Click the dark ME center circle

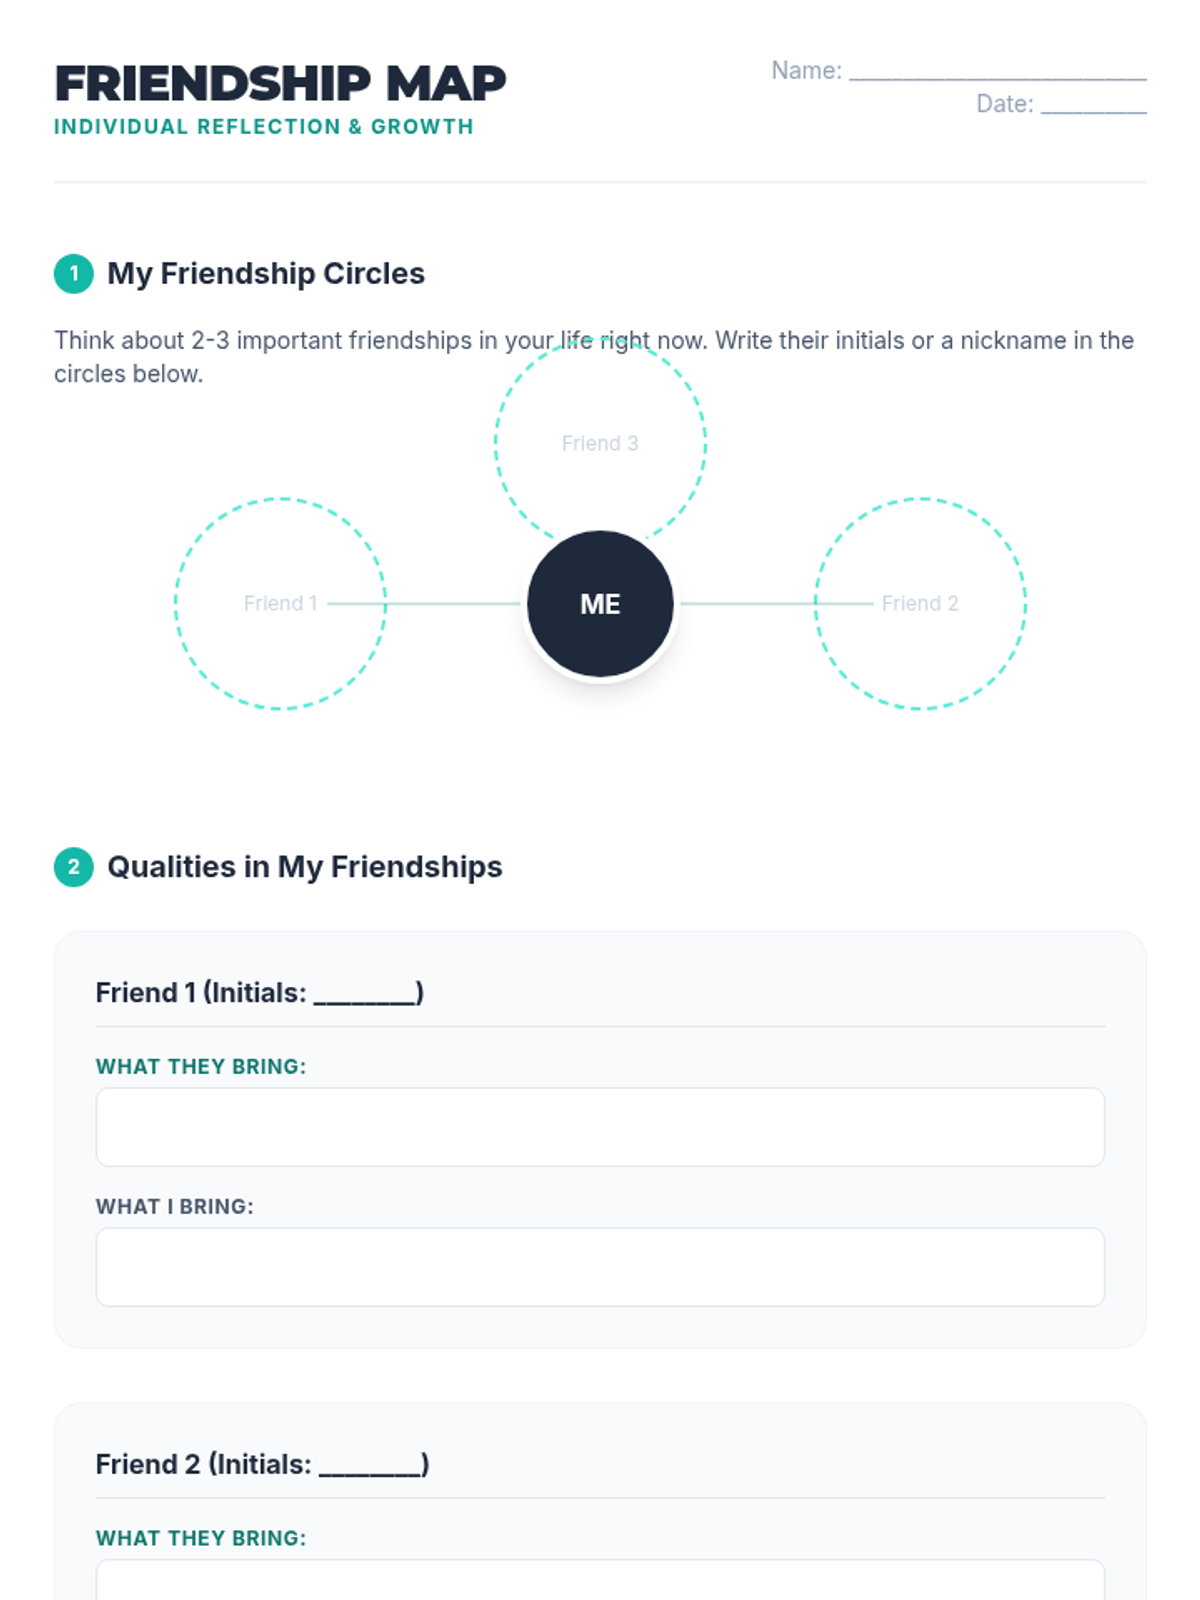pyautogui.click(x=600, y=604)
